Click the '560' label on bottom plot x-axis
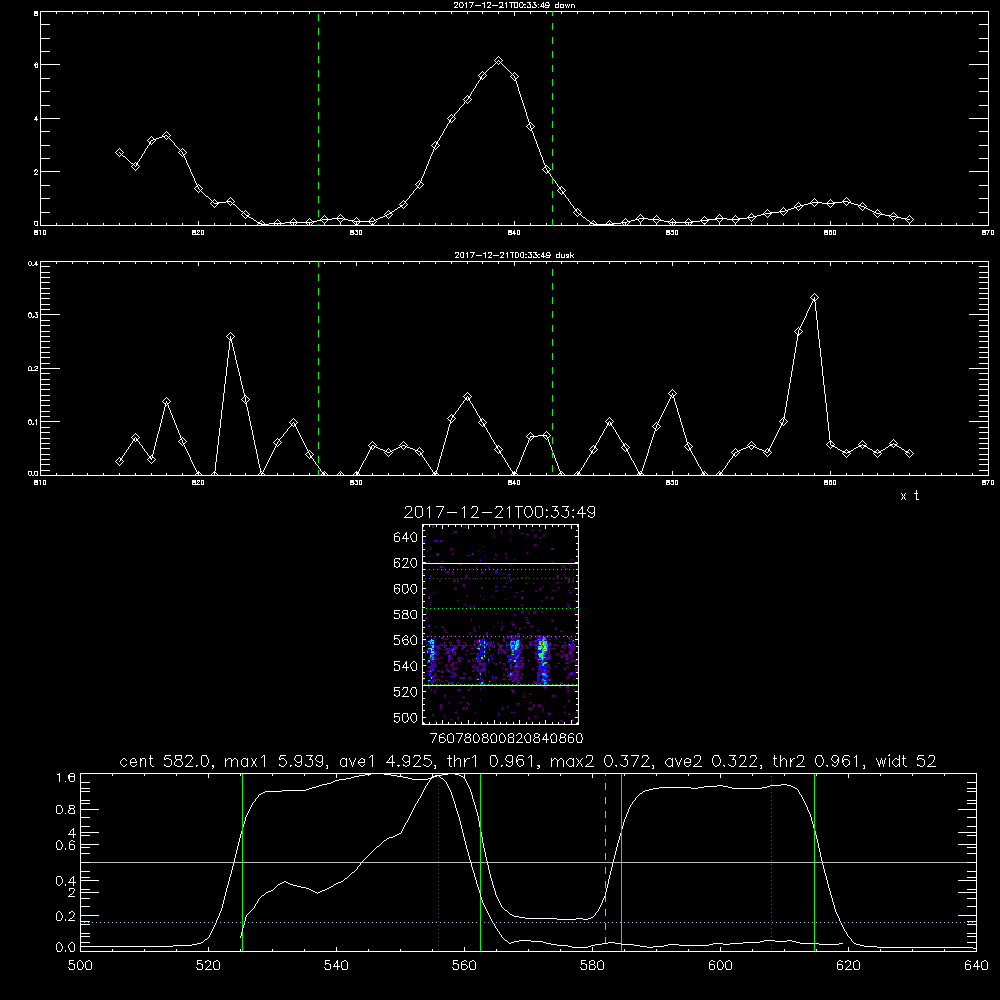1000x1000 pixels. (x=464, y=966)
